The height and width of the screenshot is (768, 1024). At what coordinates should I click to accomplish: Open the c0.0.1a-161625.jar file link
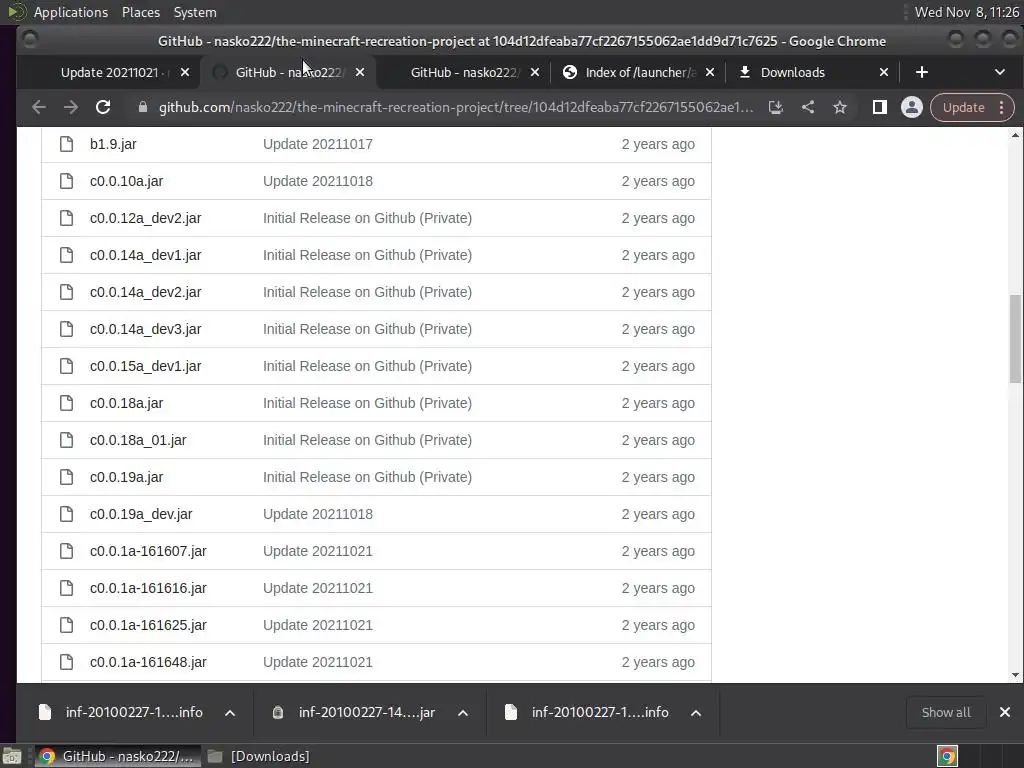click(148, 625)
